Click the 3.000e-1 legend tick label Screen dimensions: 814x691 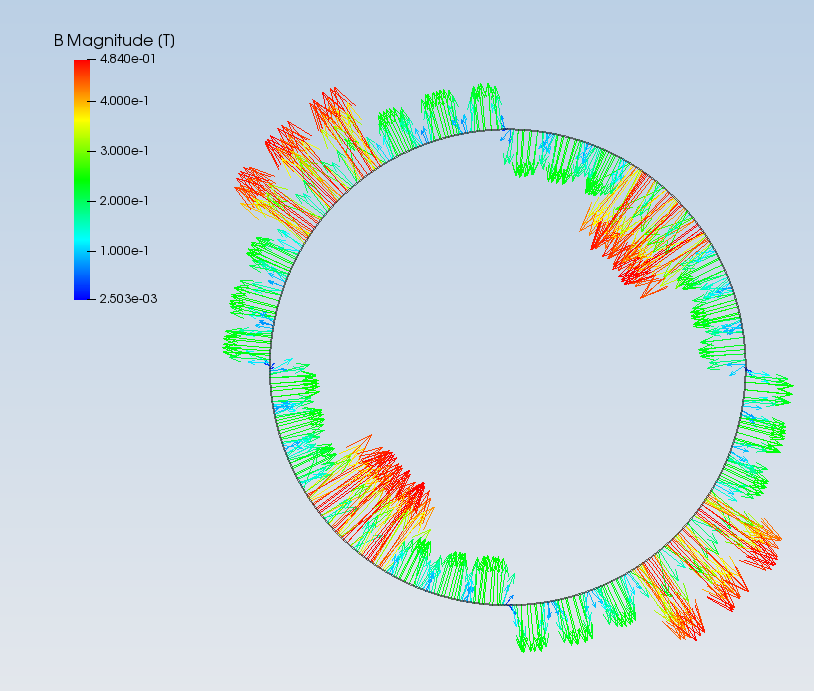125,151
